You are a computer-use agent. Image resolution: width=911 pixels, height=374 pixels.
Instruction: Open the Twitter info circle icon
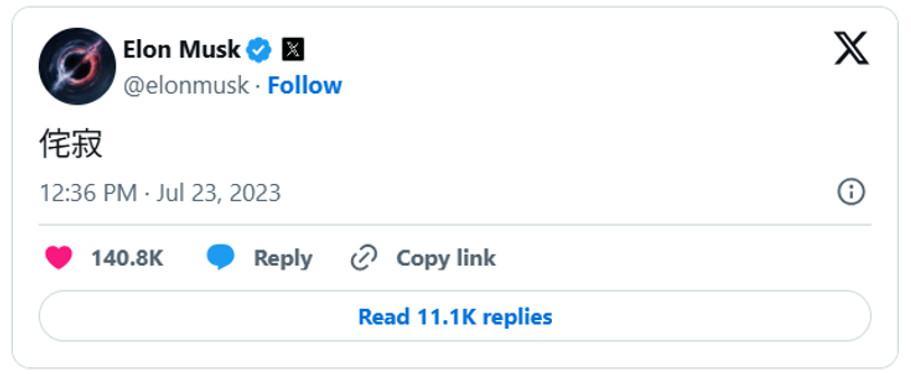(x=851, y=192)
